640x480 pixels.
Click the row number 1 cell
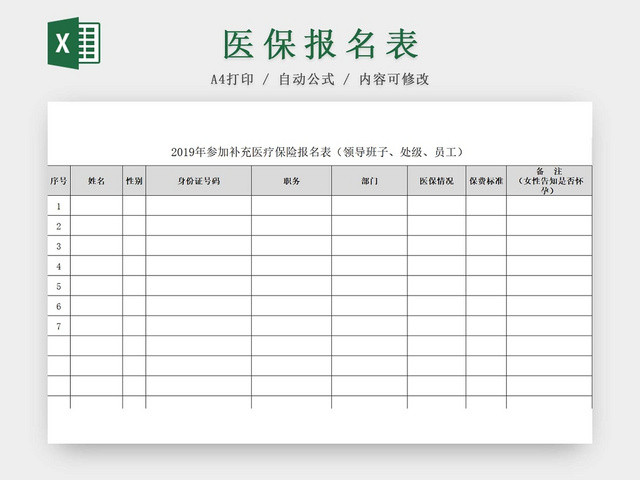[59, 206]
